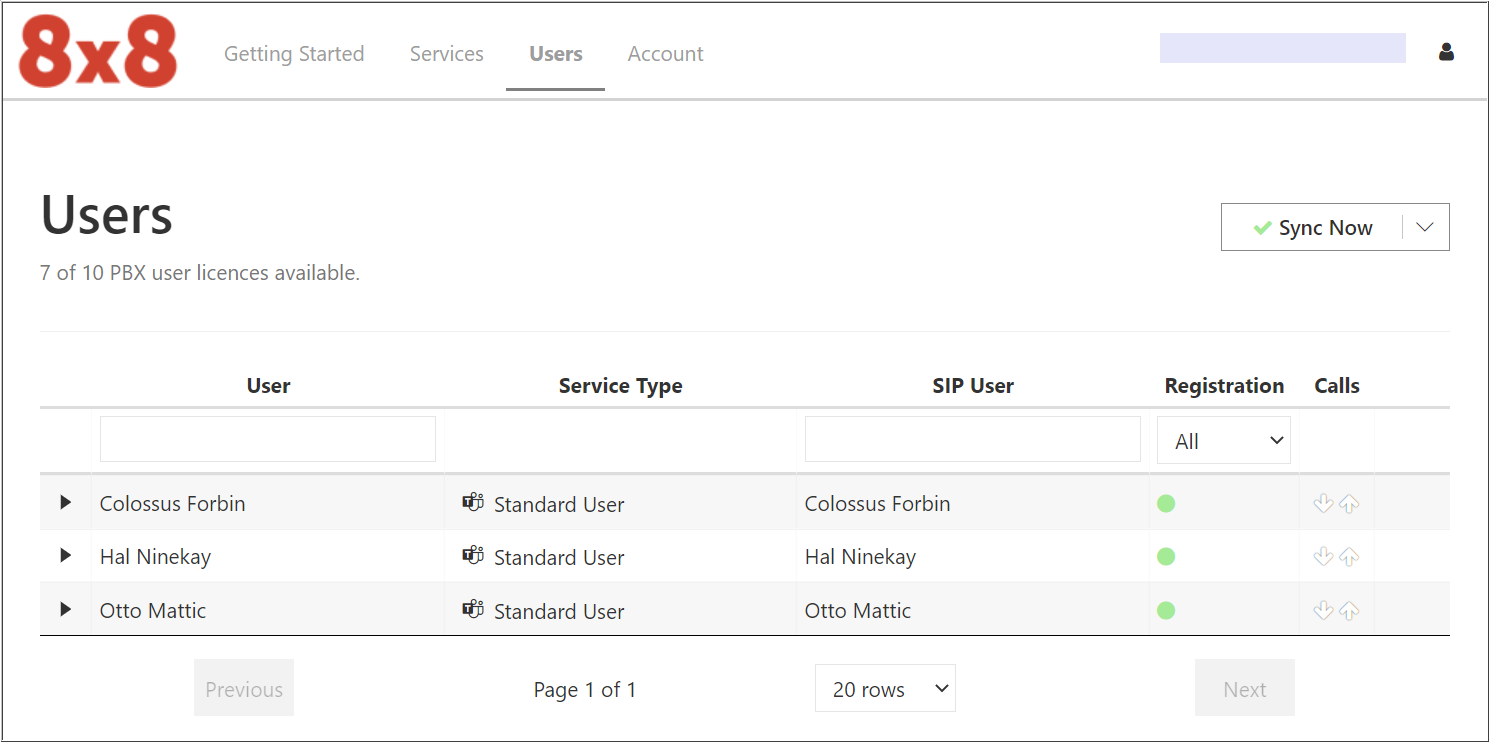Click the incoming calls arrow for Hal Ninekay
Screen dimensions: 1489x742
click(1322, 557)
